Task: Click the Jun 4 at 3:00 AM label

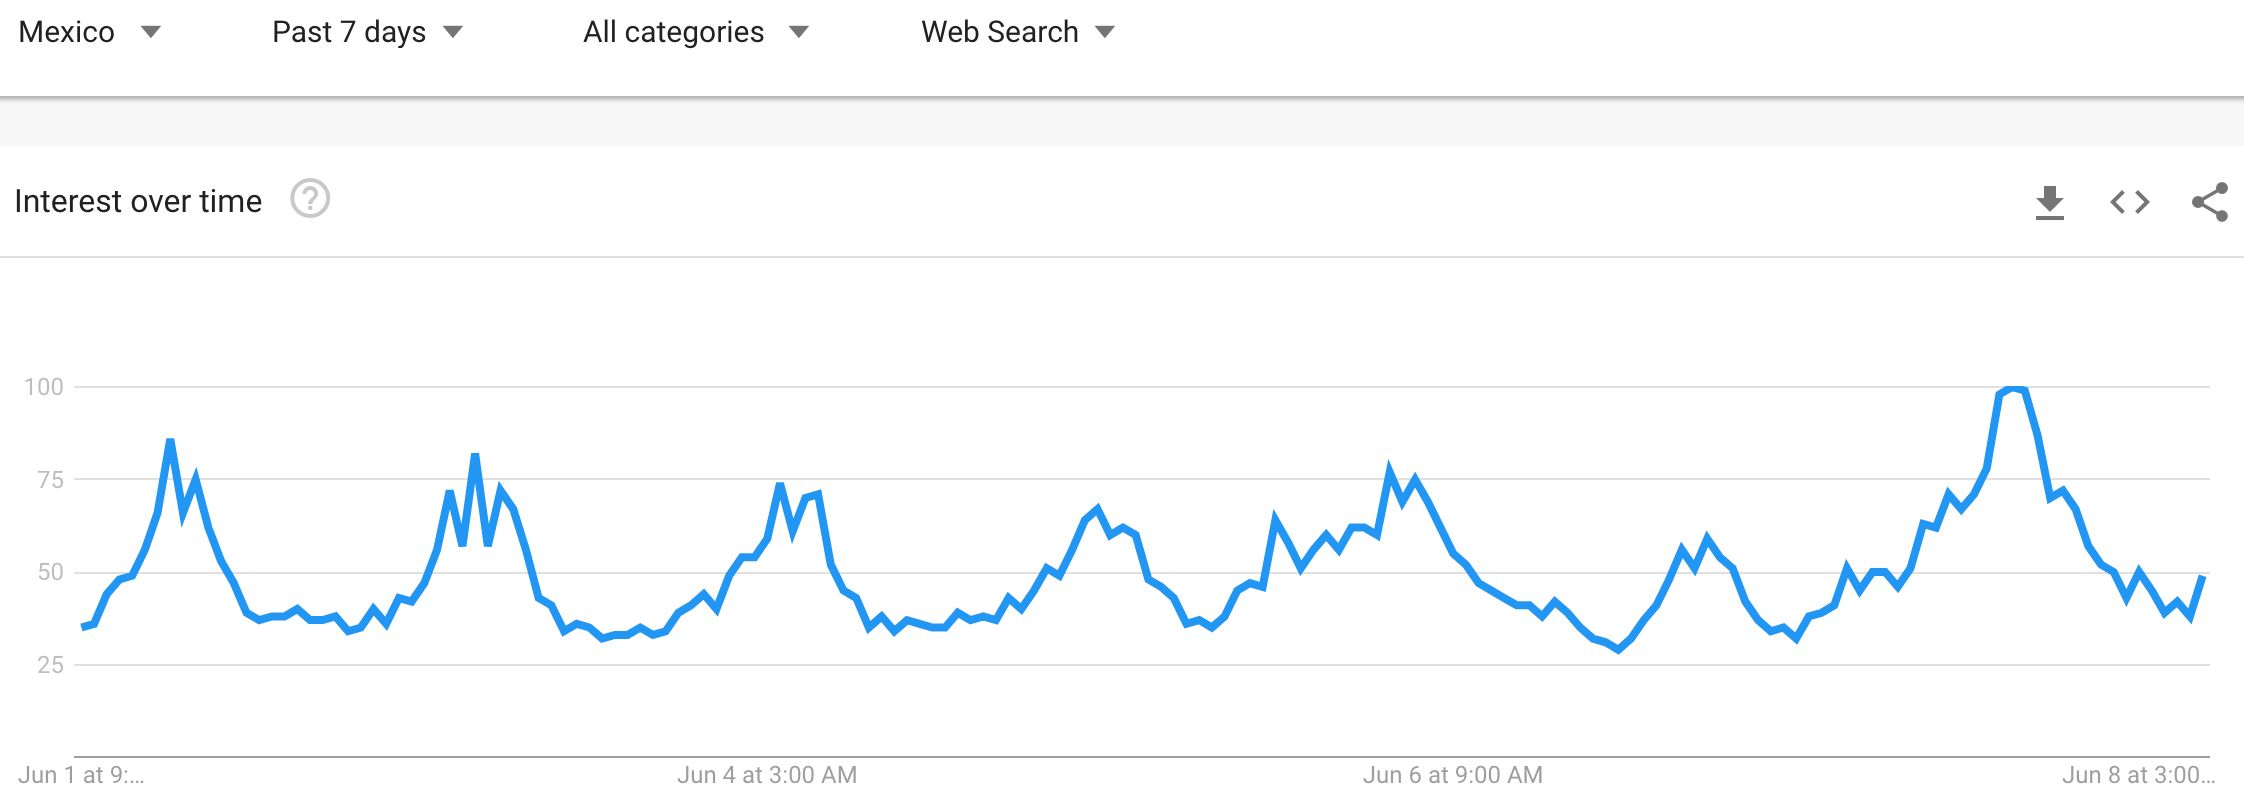Action: point(767,775)
